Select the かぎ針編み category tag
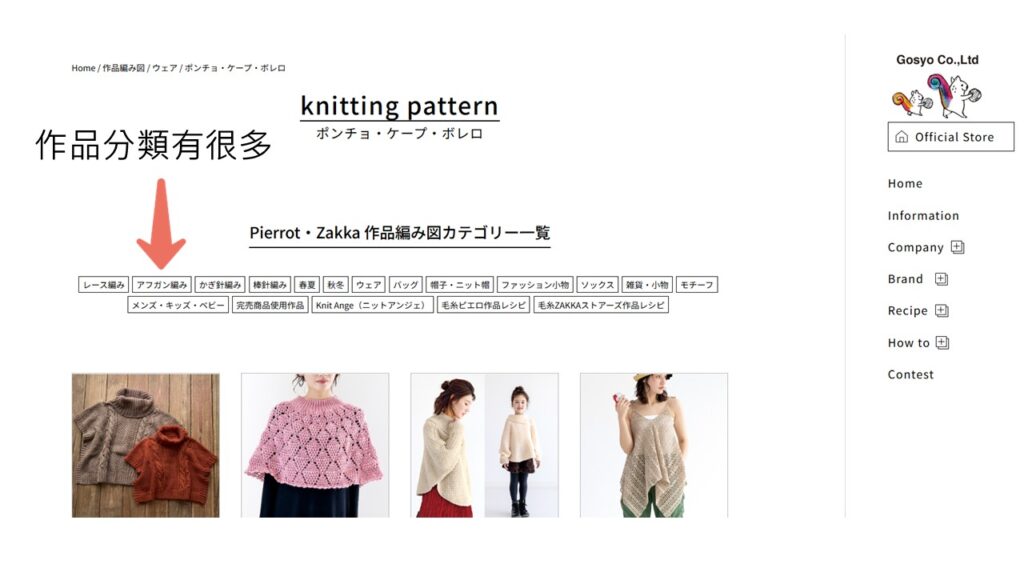The image size is (1024, 576). (220, 285)
